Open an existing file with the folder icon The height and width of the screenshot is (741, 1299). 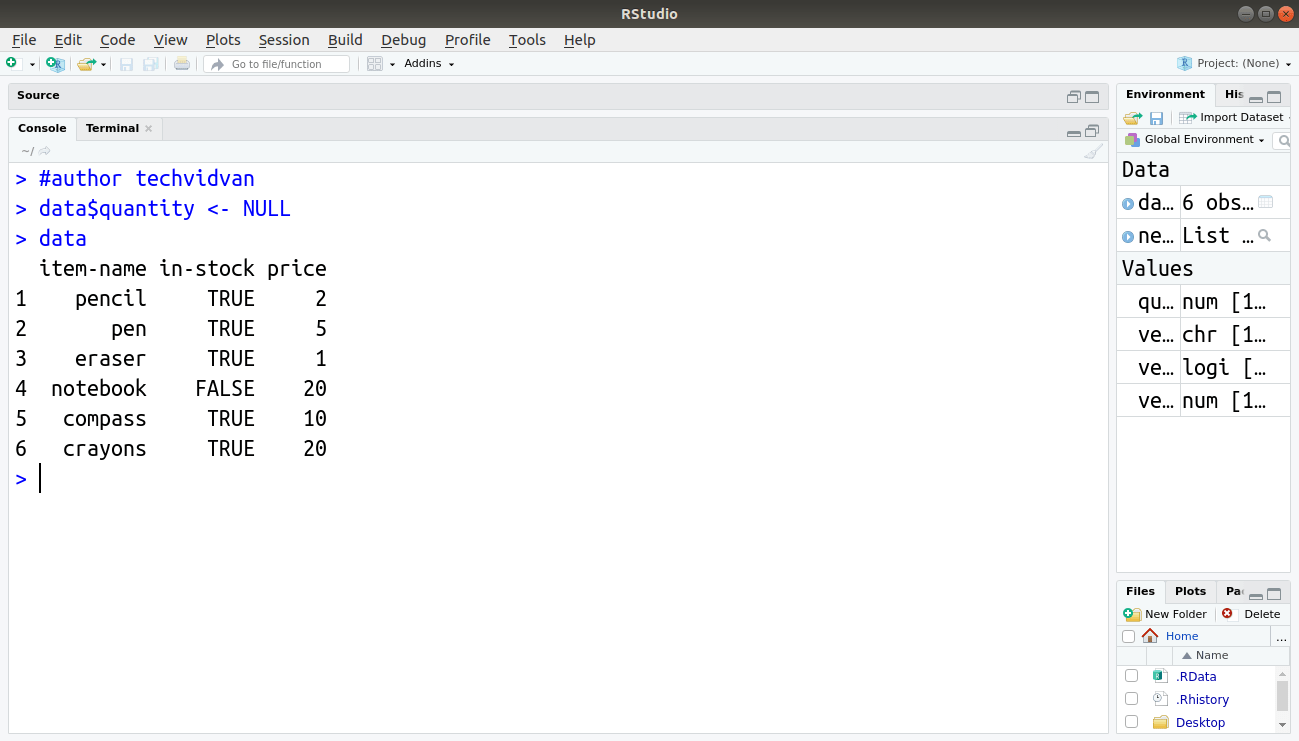point(86,63)
